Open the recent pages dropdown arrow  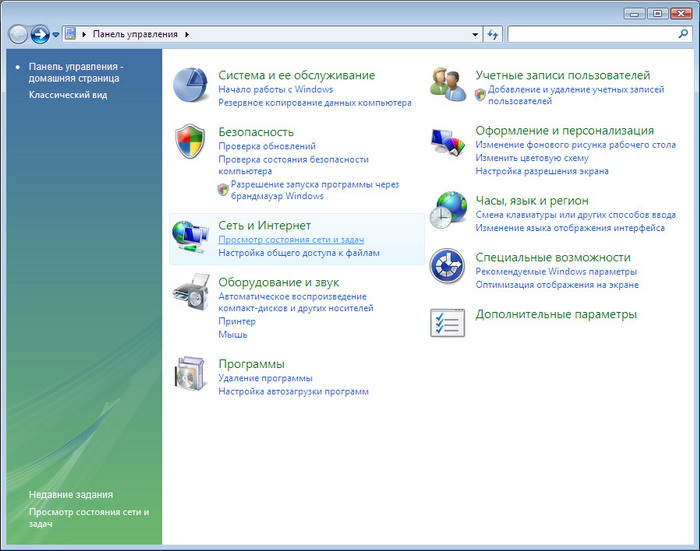[56, 34]
